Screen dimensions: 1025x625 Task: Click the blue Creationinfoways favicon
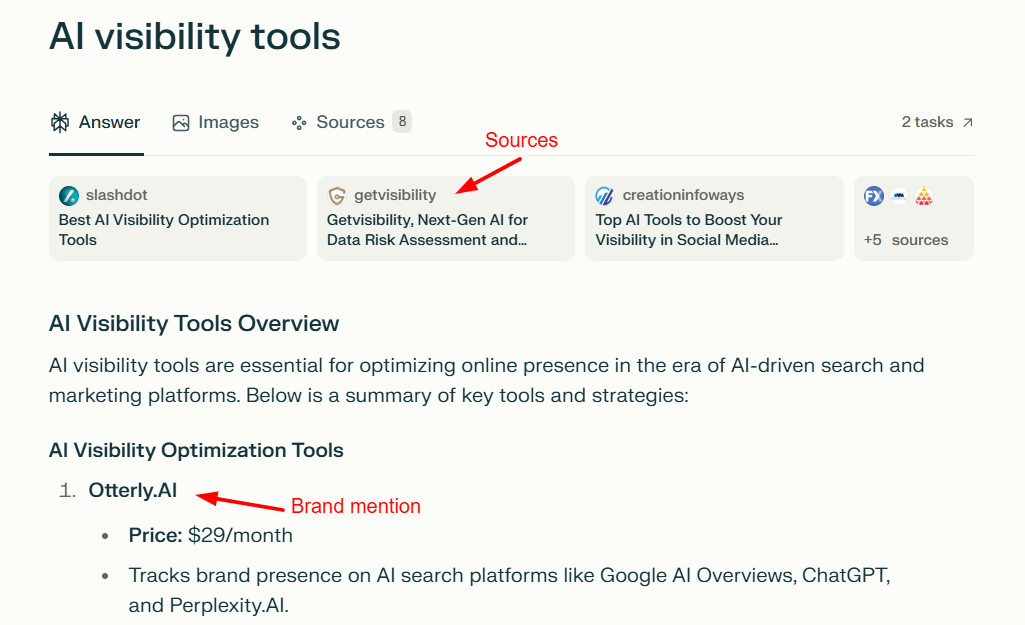pos(605,196)
